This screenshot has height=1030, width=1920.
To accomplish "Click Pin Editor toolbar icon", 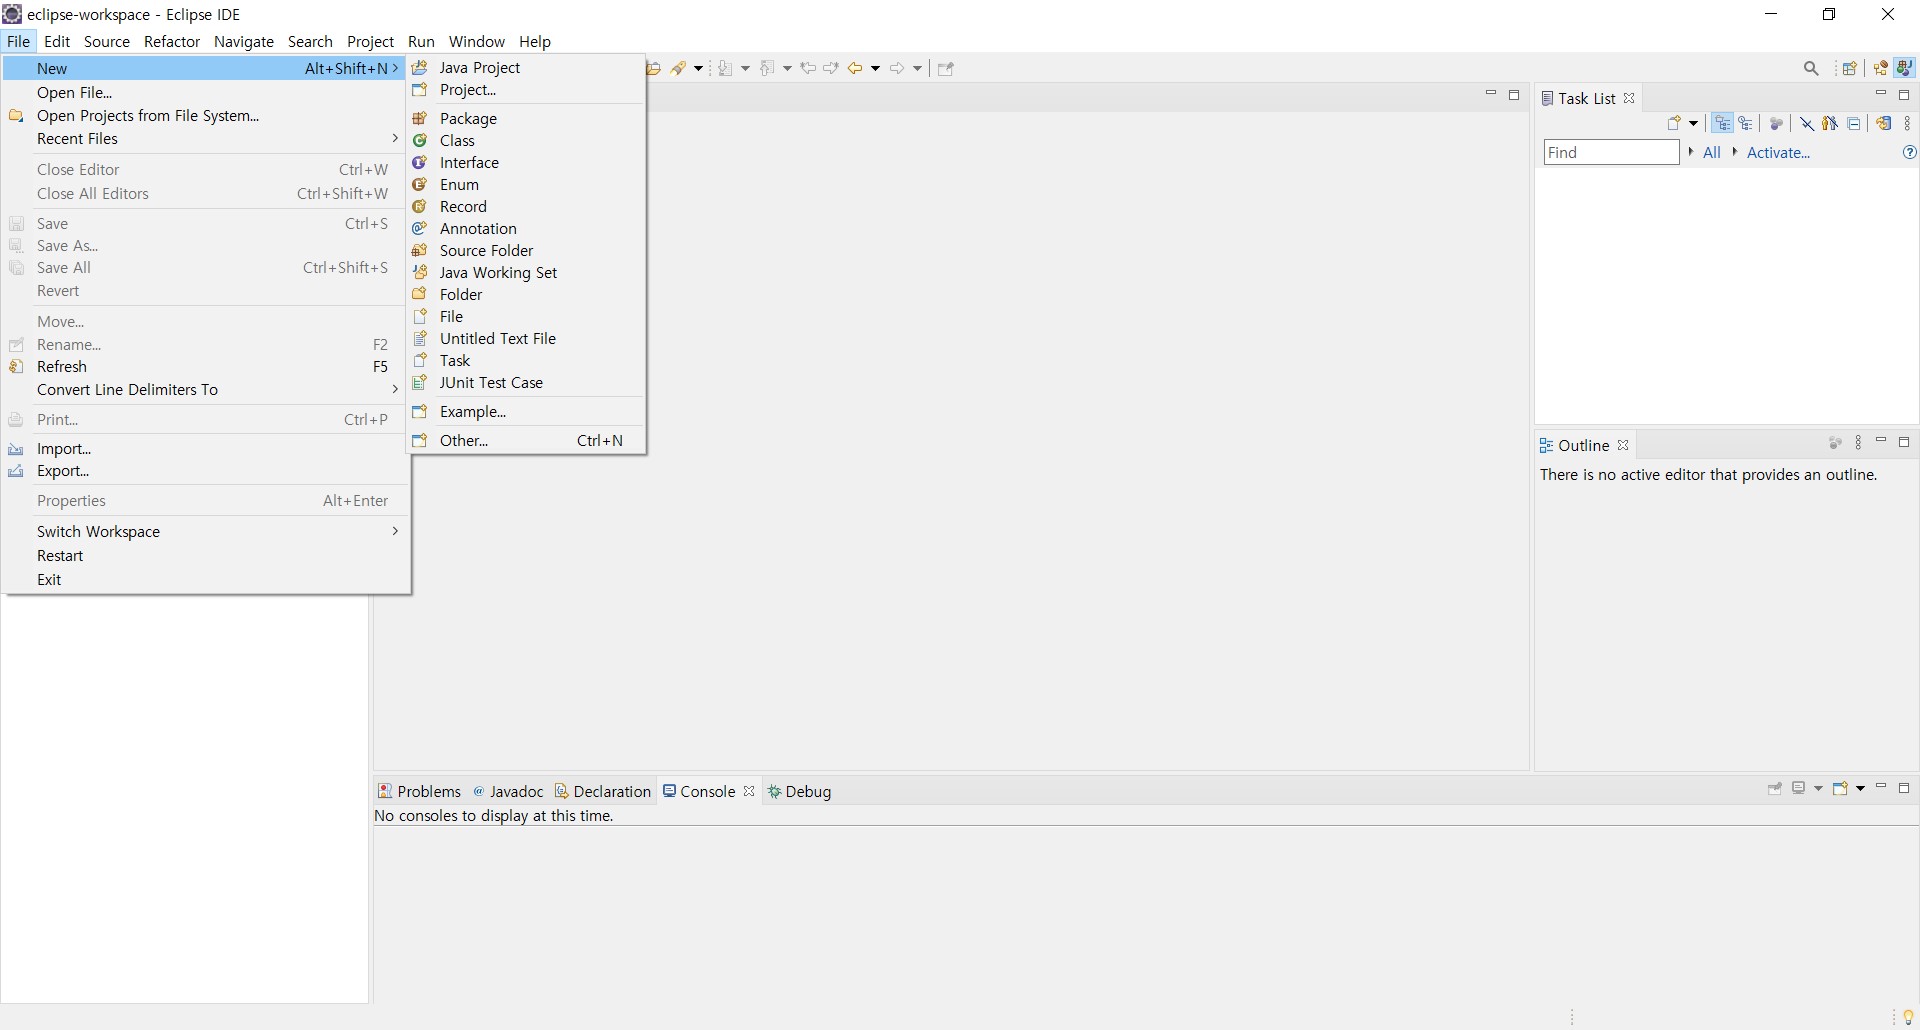I will (946, 68).
